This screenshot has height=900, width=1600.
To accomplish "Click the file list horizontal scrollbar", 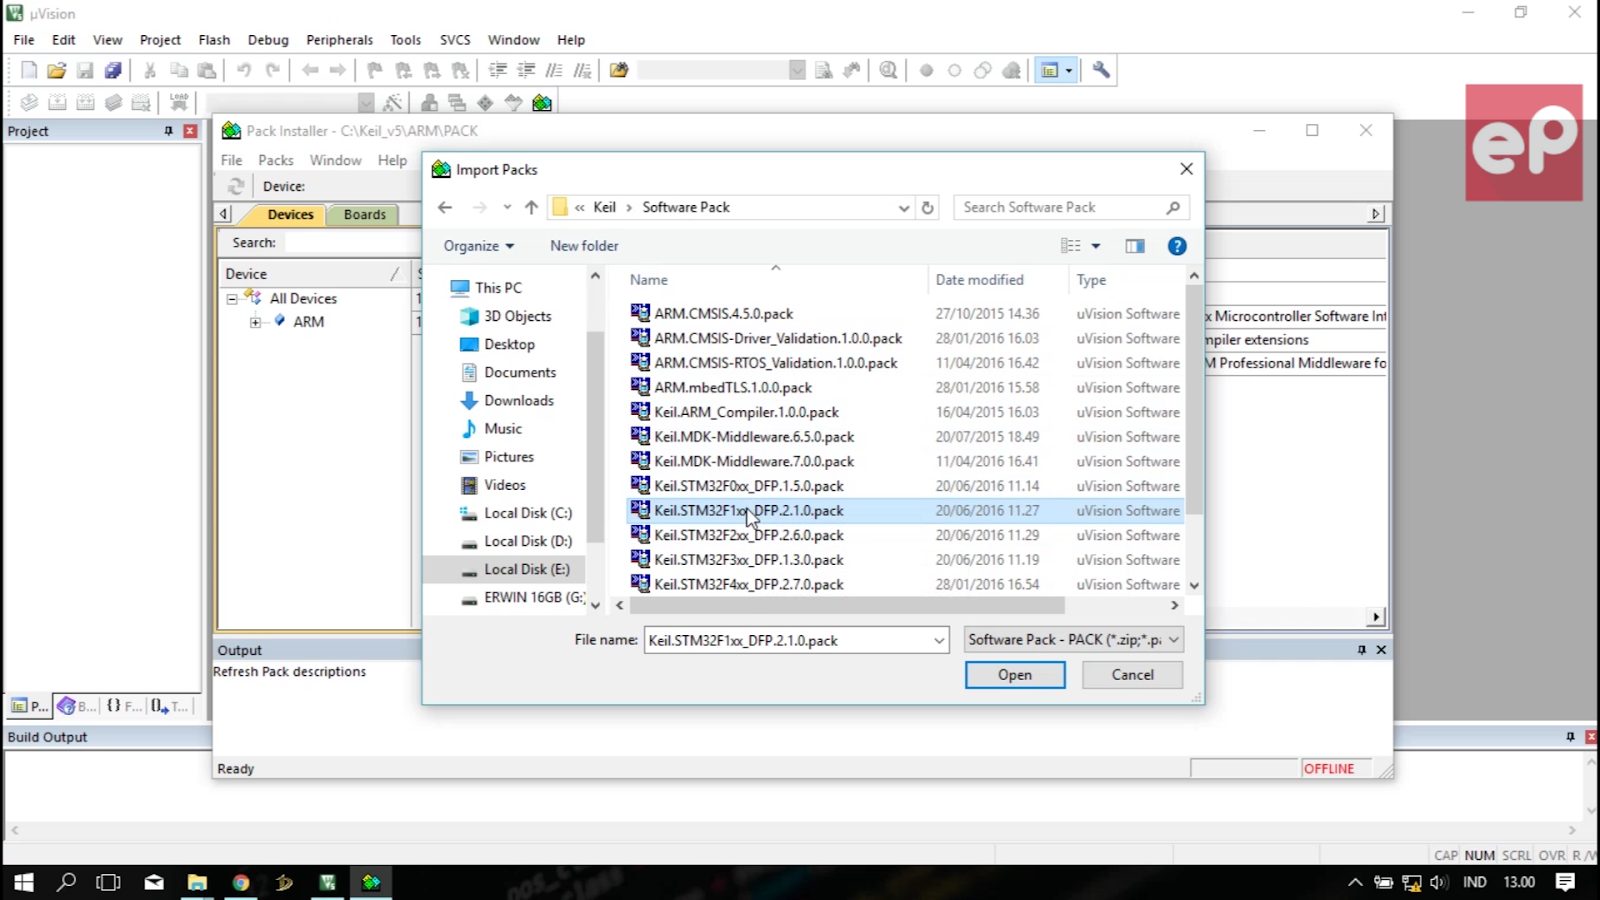I will click(x=846, y=606).
